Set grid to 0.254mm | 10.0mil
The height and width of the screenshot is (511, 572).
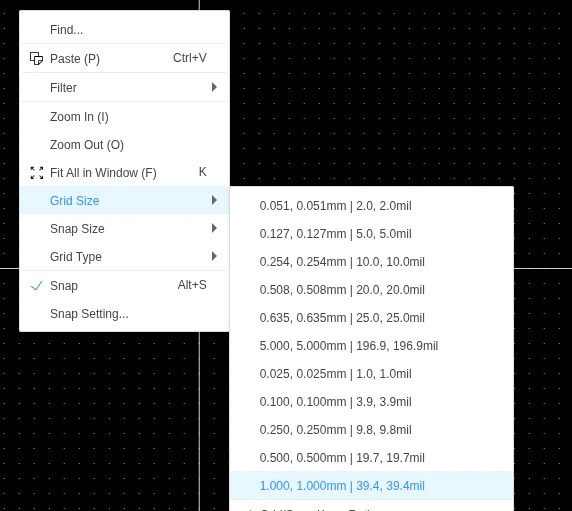[x=372, y=262]
